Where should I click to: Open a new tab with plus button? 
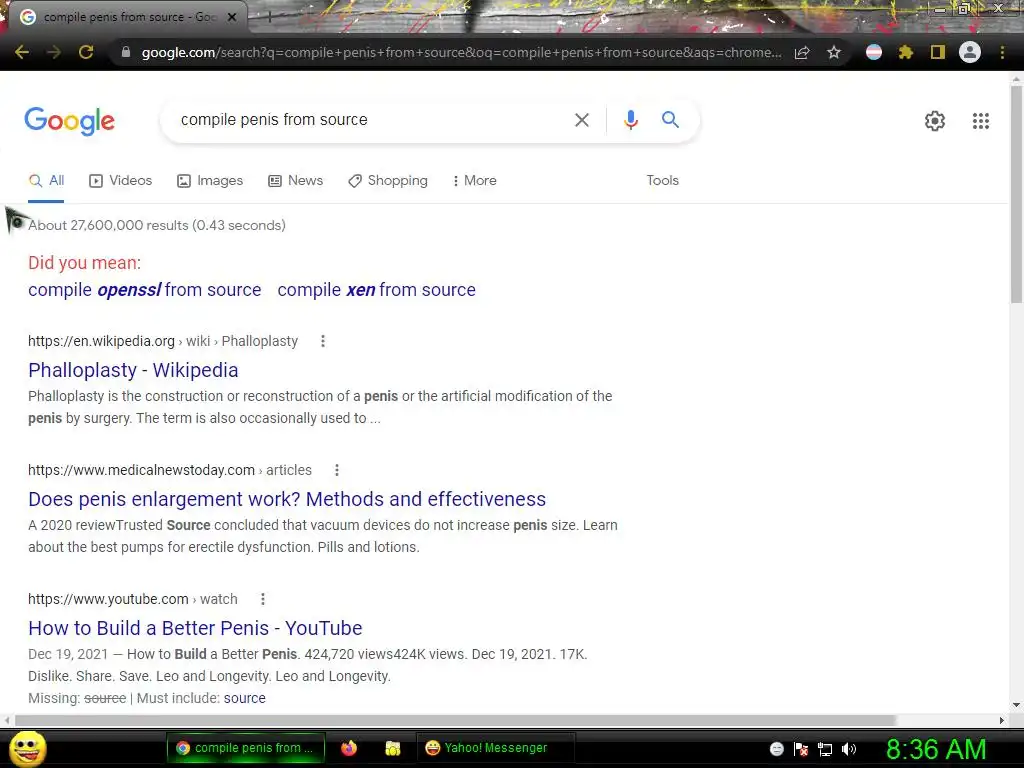pyautogui.click(x=268, y=18)
